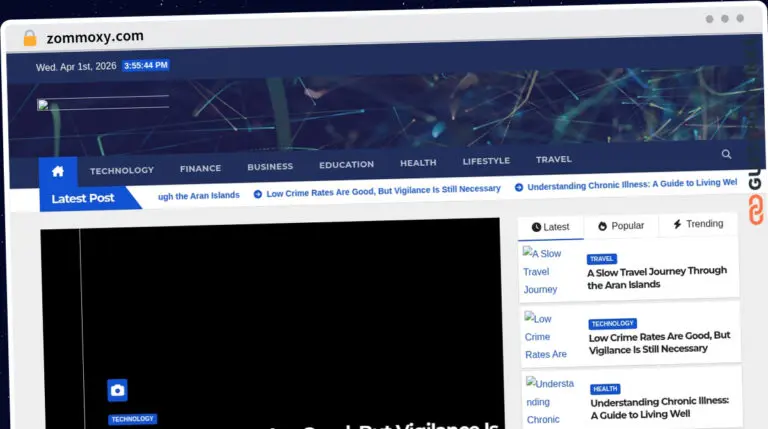
Task: Open the Finance menu item
Action: tap(200, 168)
